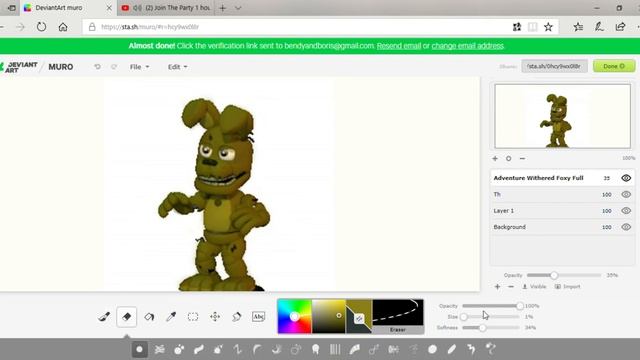The image size is (640, 360).
Task: Adjust the brush Size slider
Action: tap(491, 317)
